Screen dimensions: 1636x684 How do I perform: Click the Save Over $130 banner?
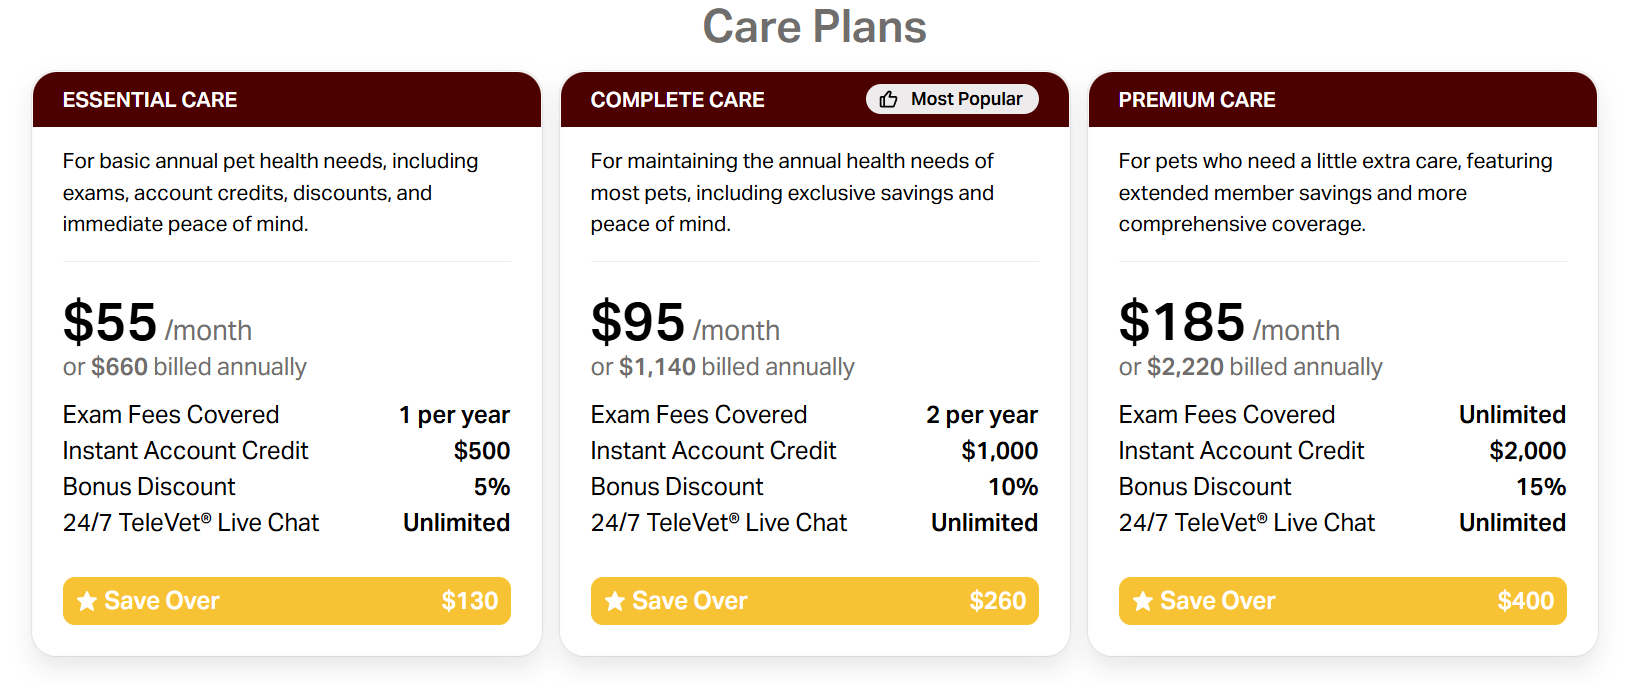pos(287,601)
